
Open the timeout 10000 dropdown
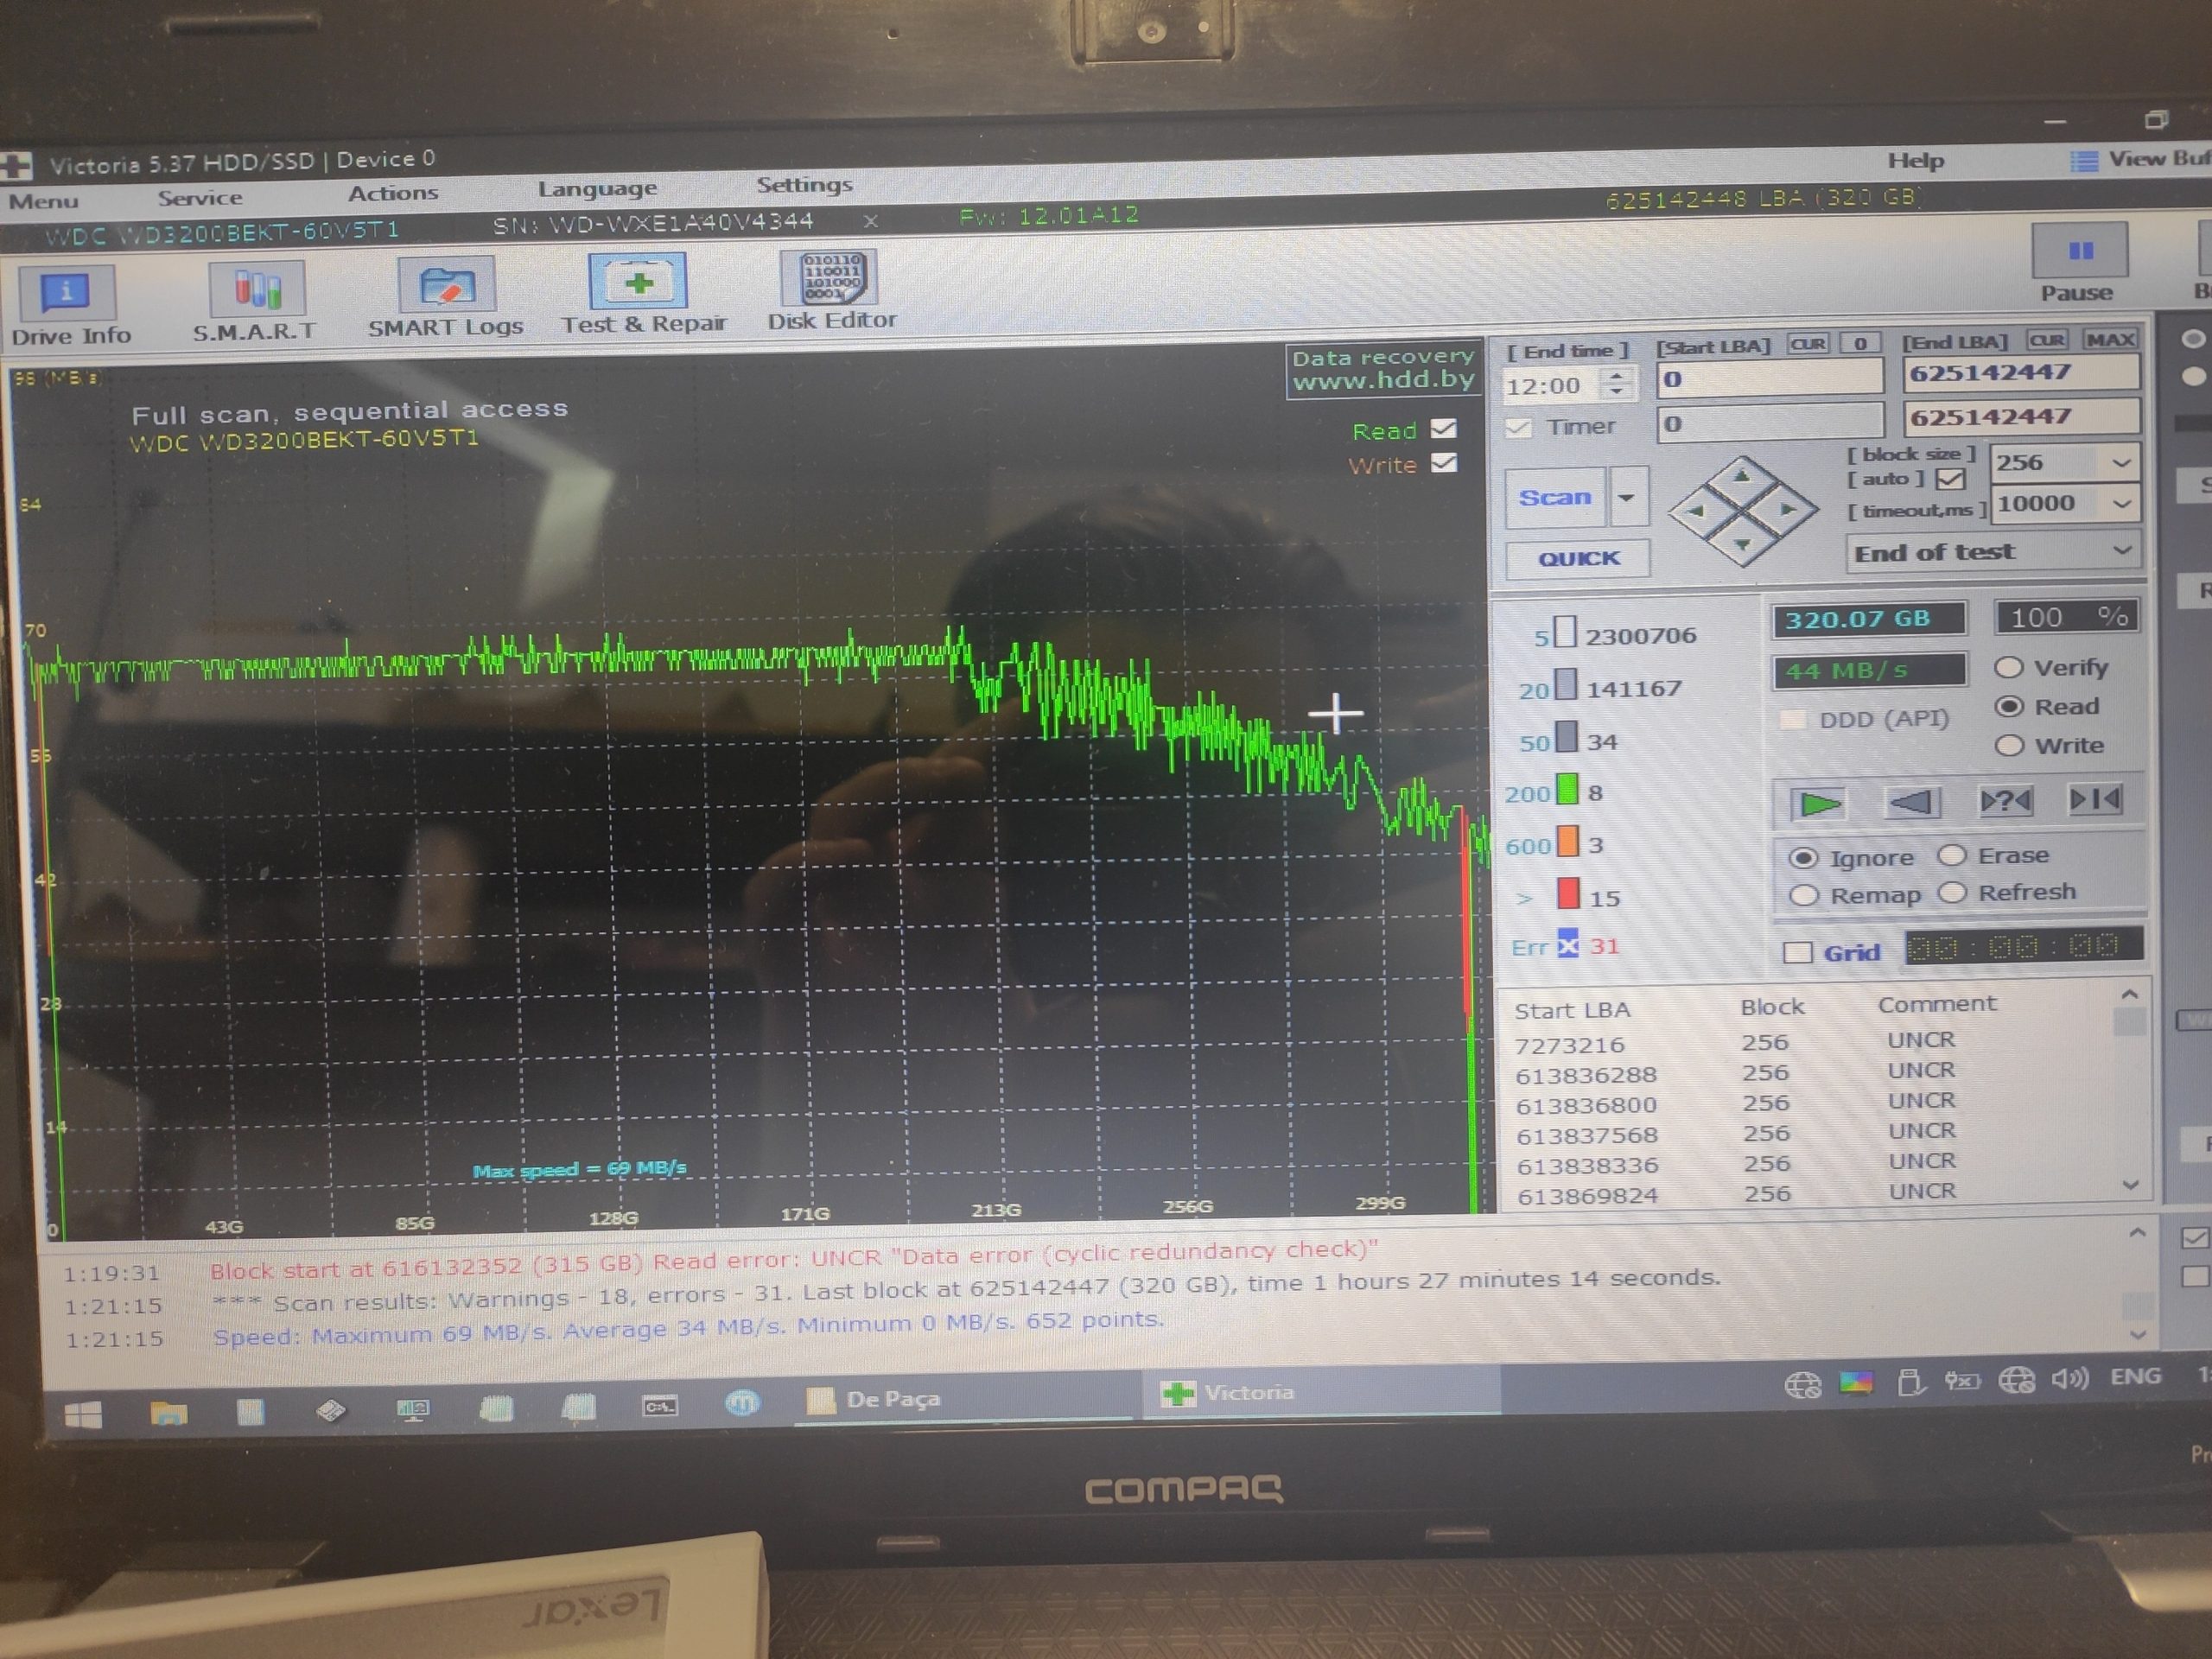click(x=2120, y=504)
